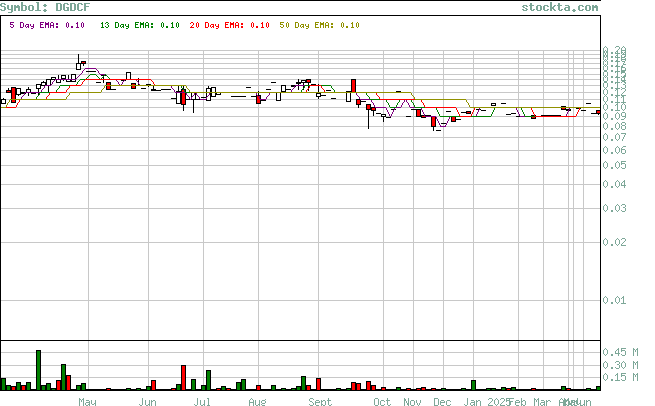Click the 'Symbol: DGDCF' chart title

[x=45, y=7]
